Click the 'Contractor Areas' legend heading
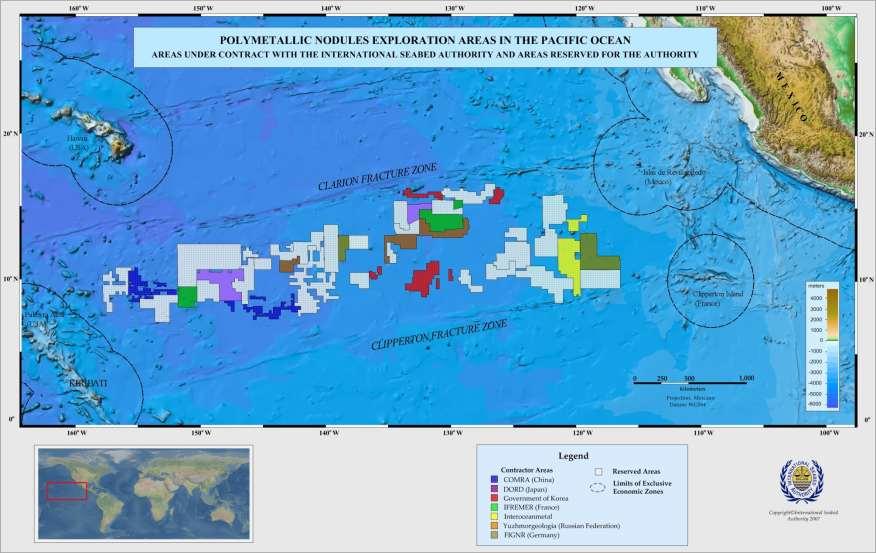 [x=527, y=470]
